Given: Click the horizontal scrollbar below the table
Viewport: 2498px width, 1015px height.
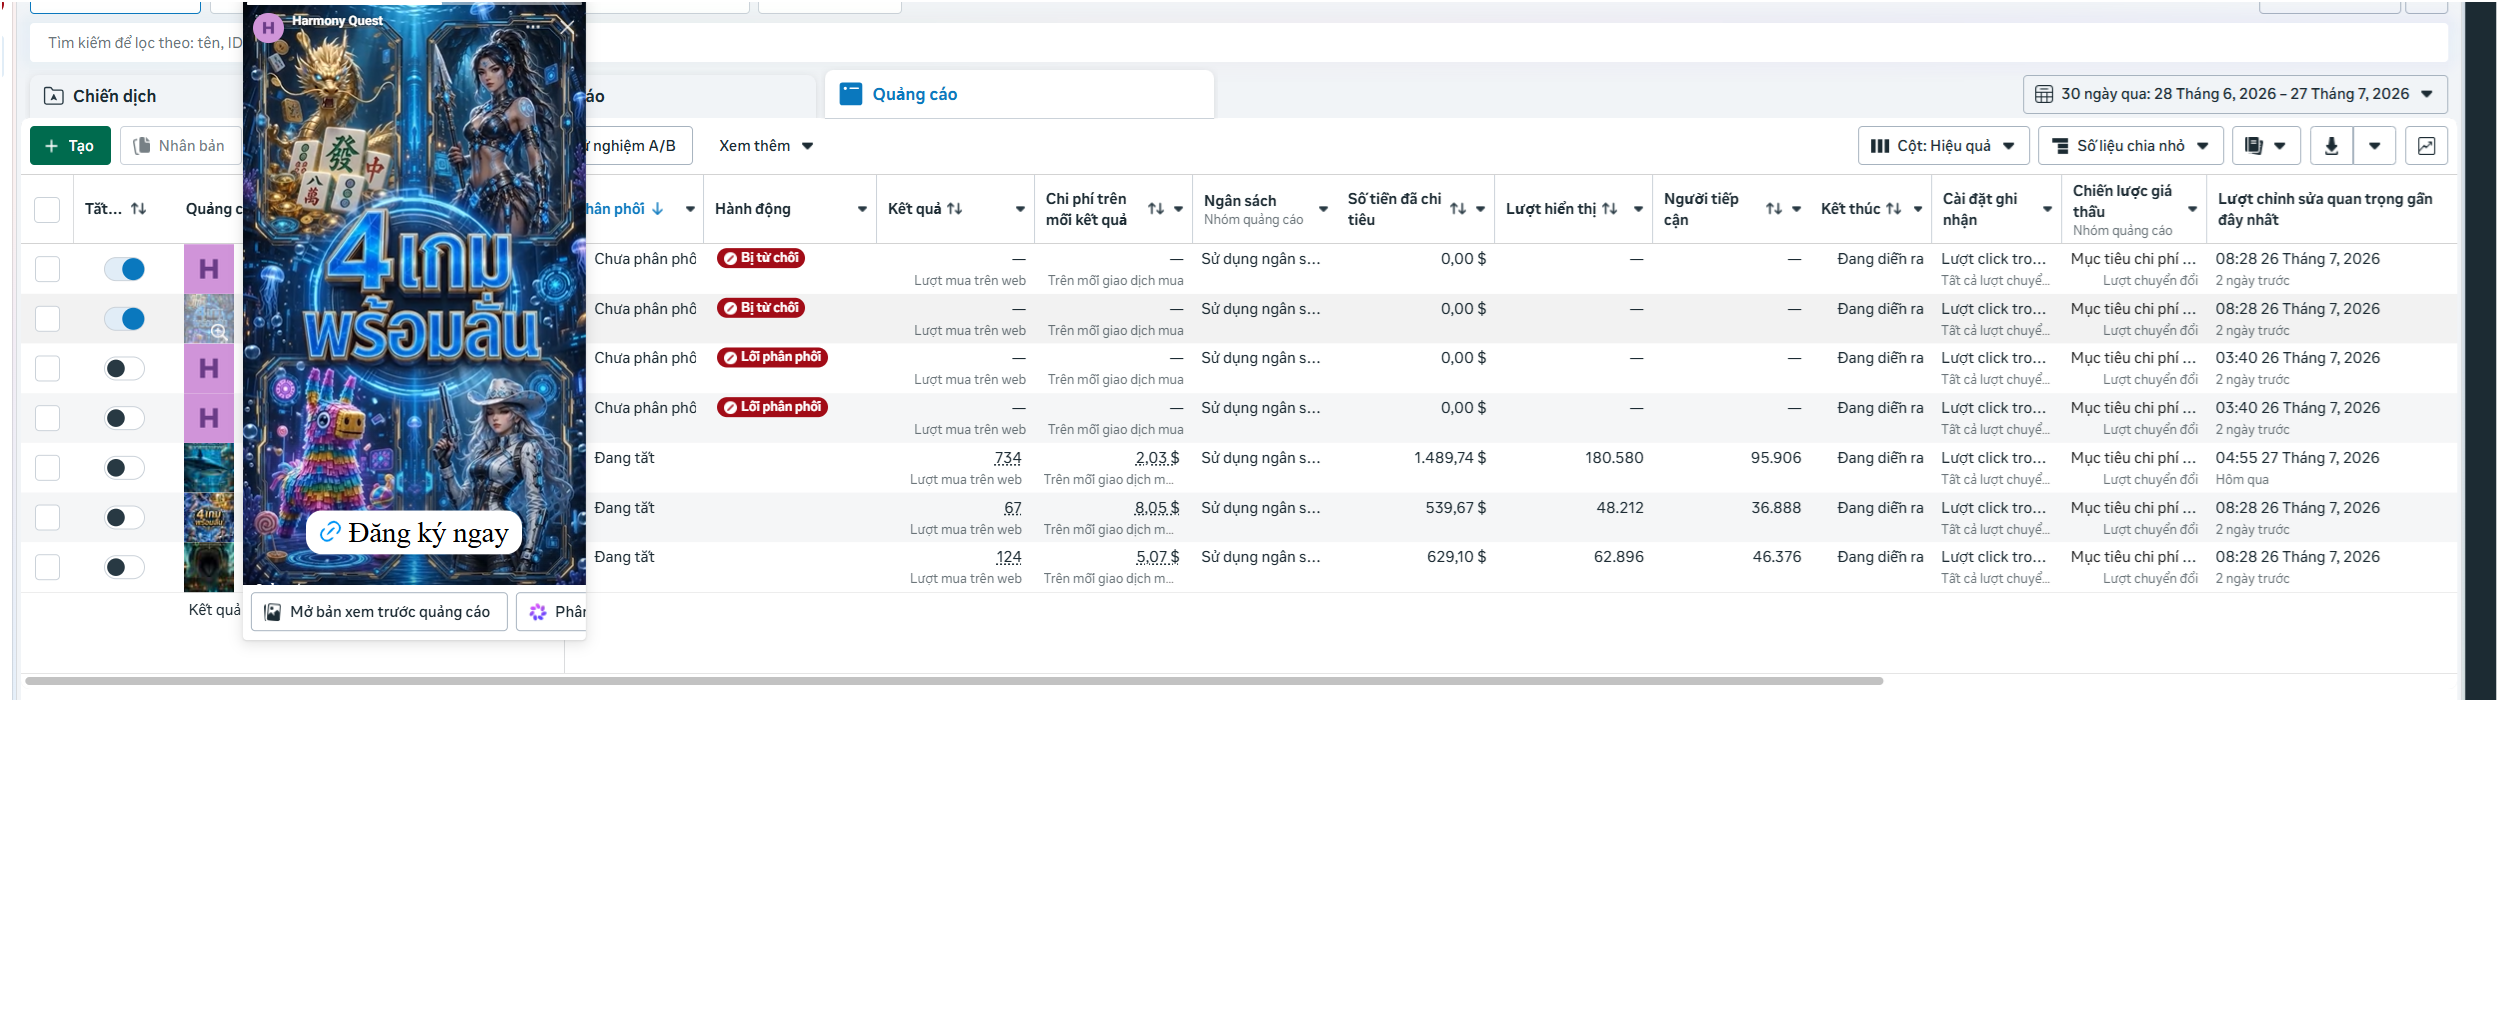Looking at the screenshot, I should (954, 681).
